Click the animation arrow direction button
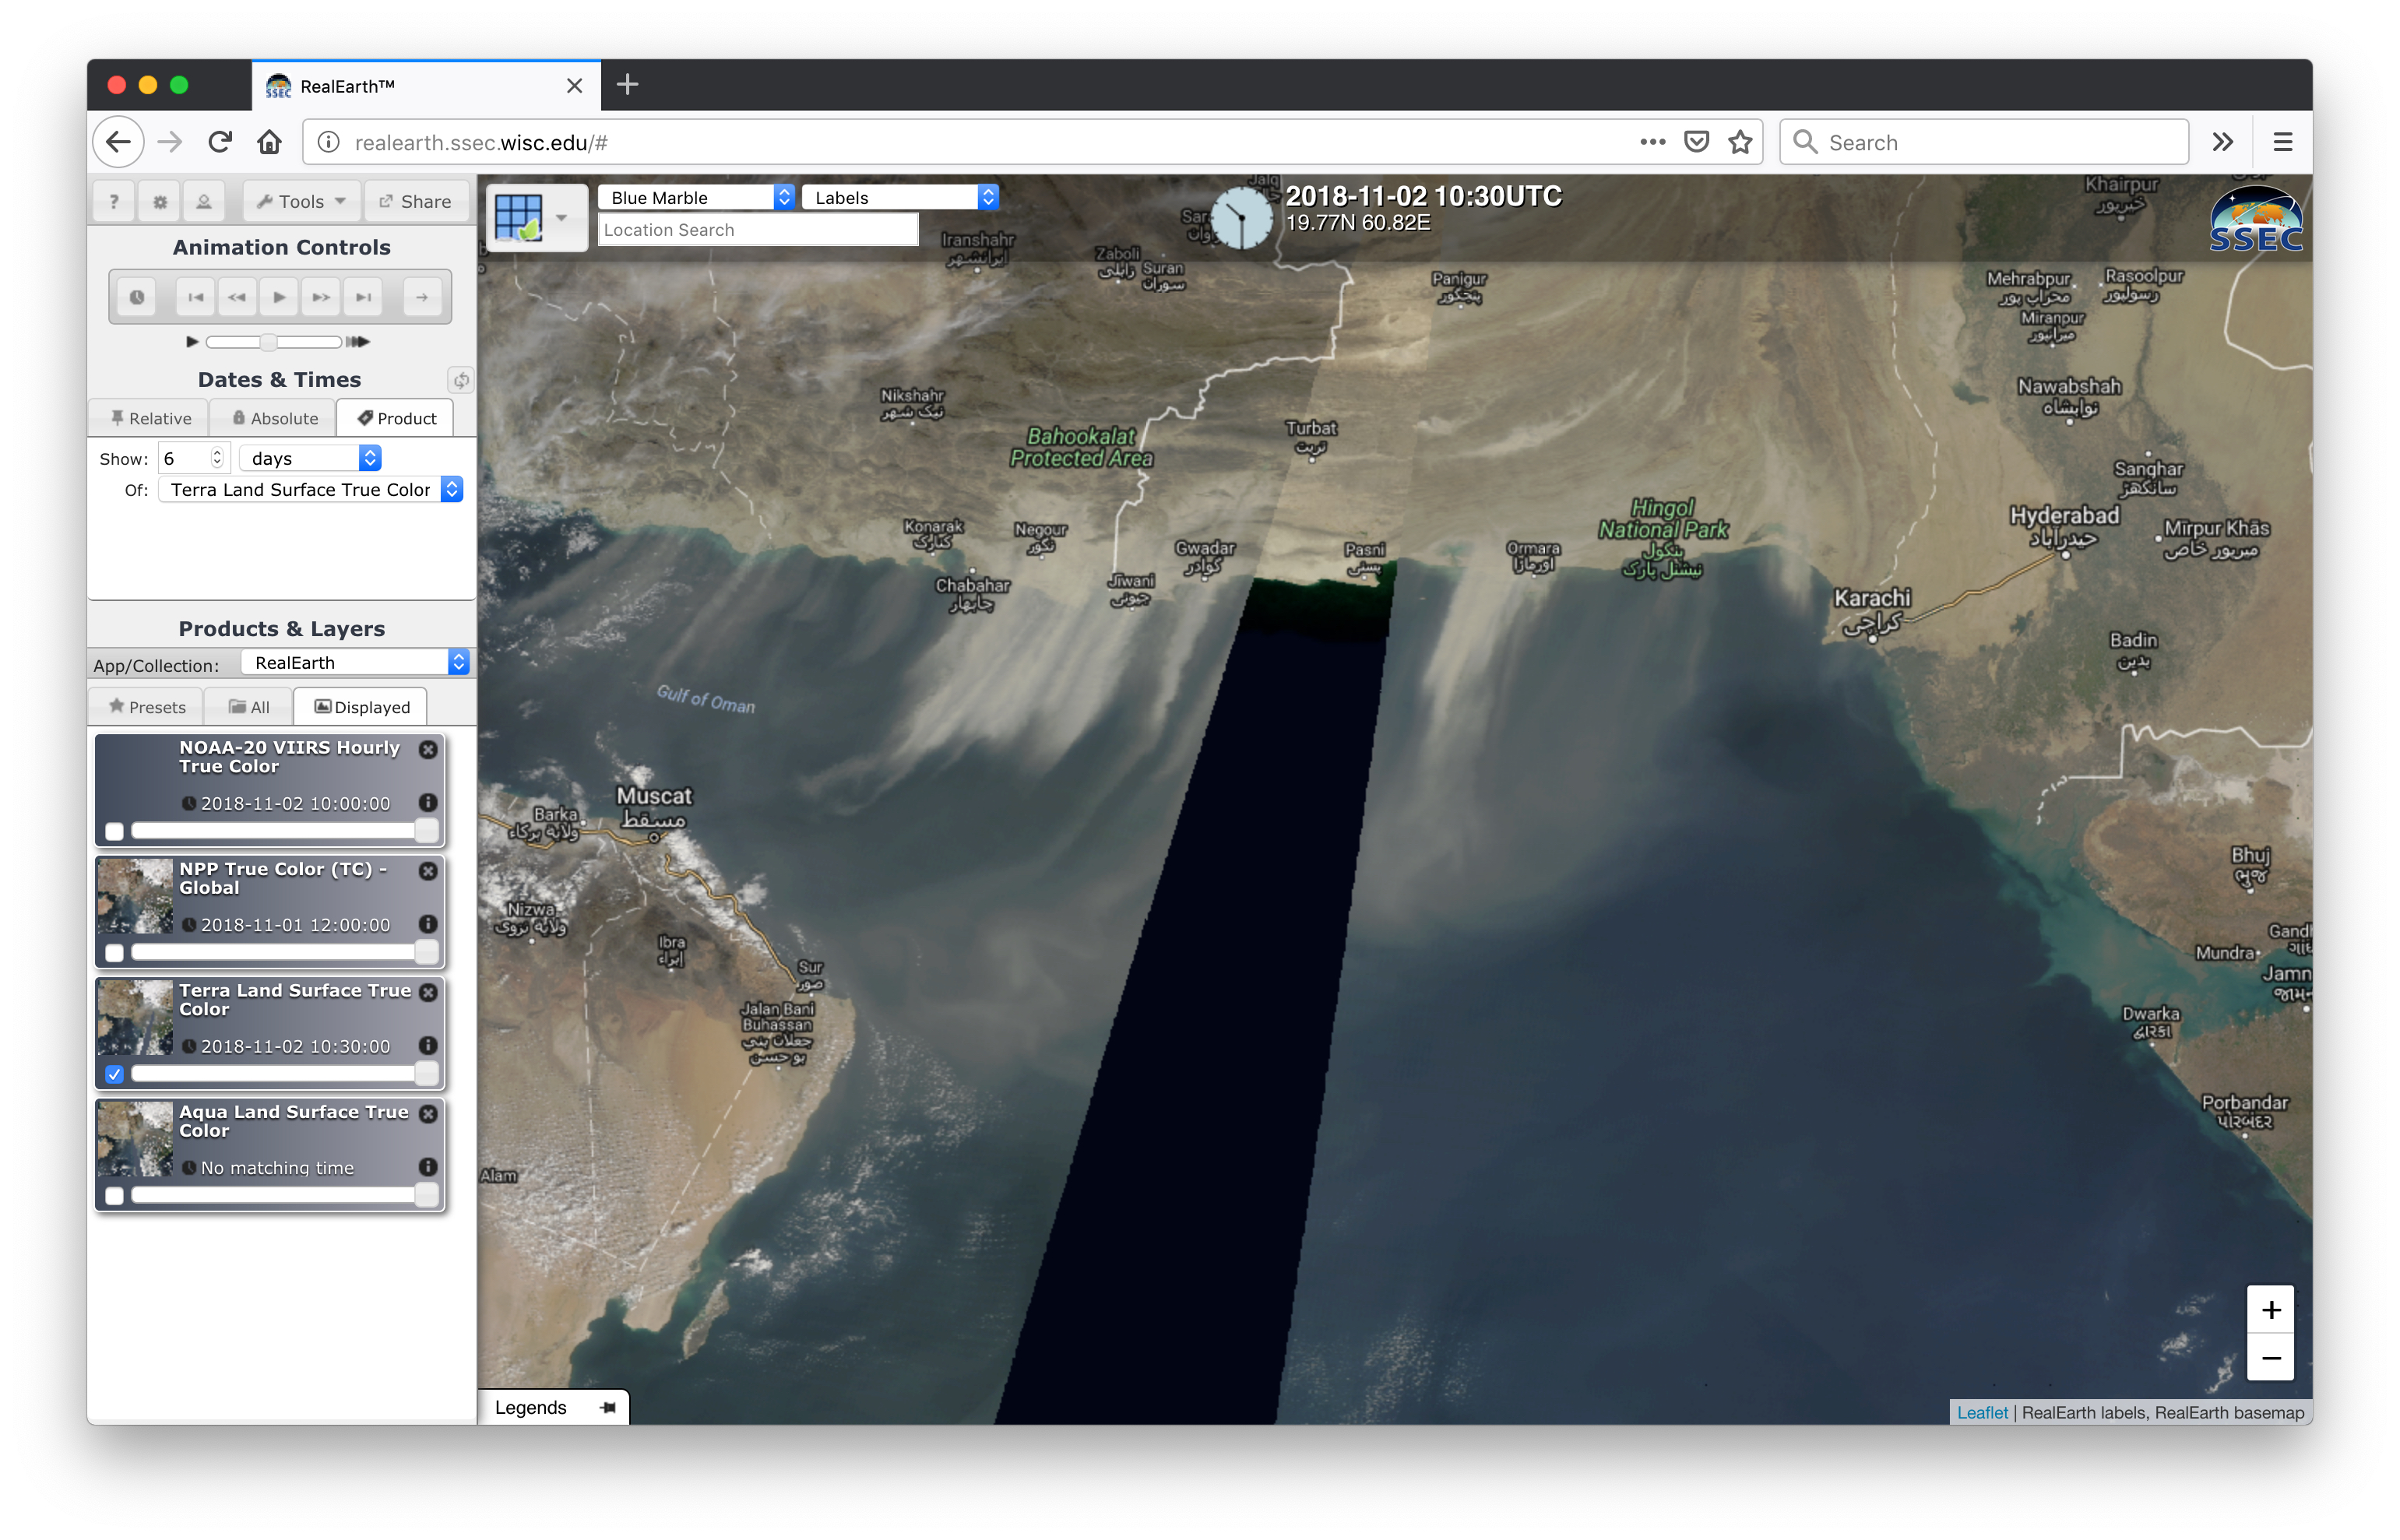2400x1540 pixels. pyautogui.click(x=422, y=297)
